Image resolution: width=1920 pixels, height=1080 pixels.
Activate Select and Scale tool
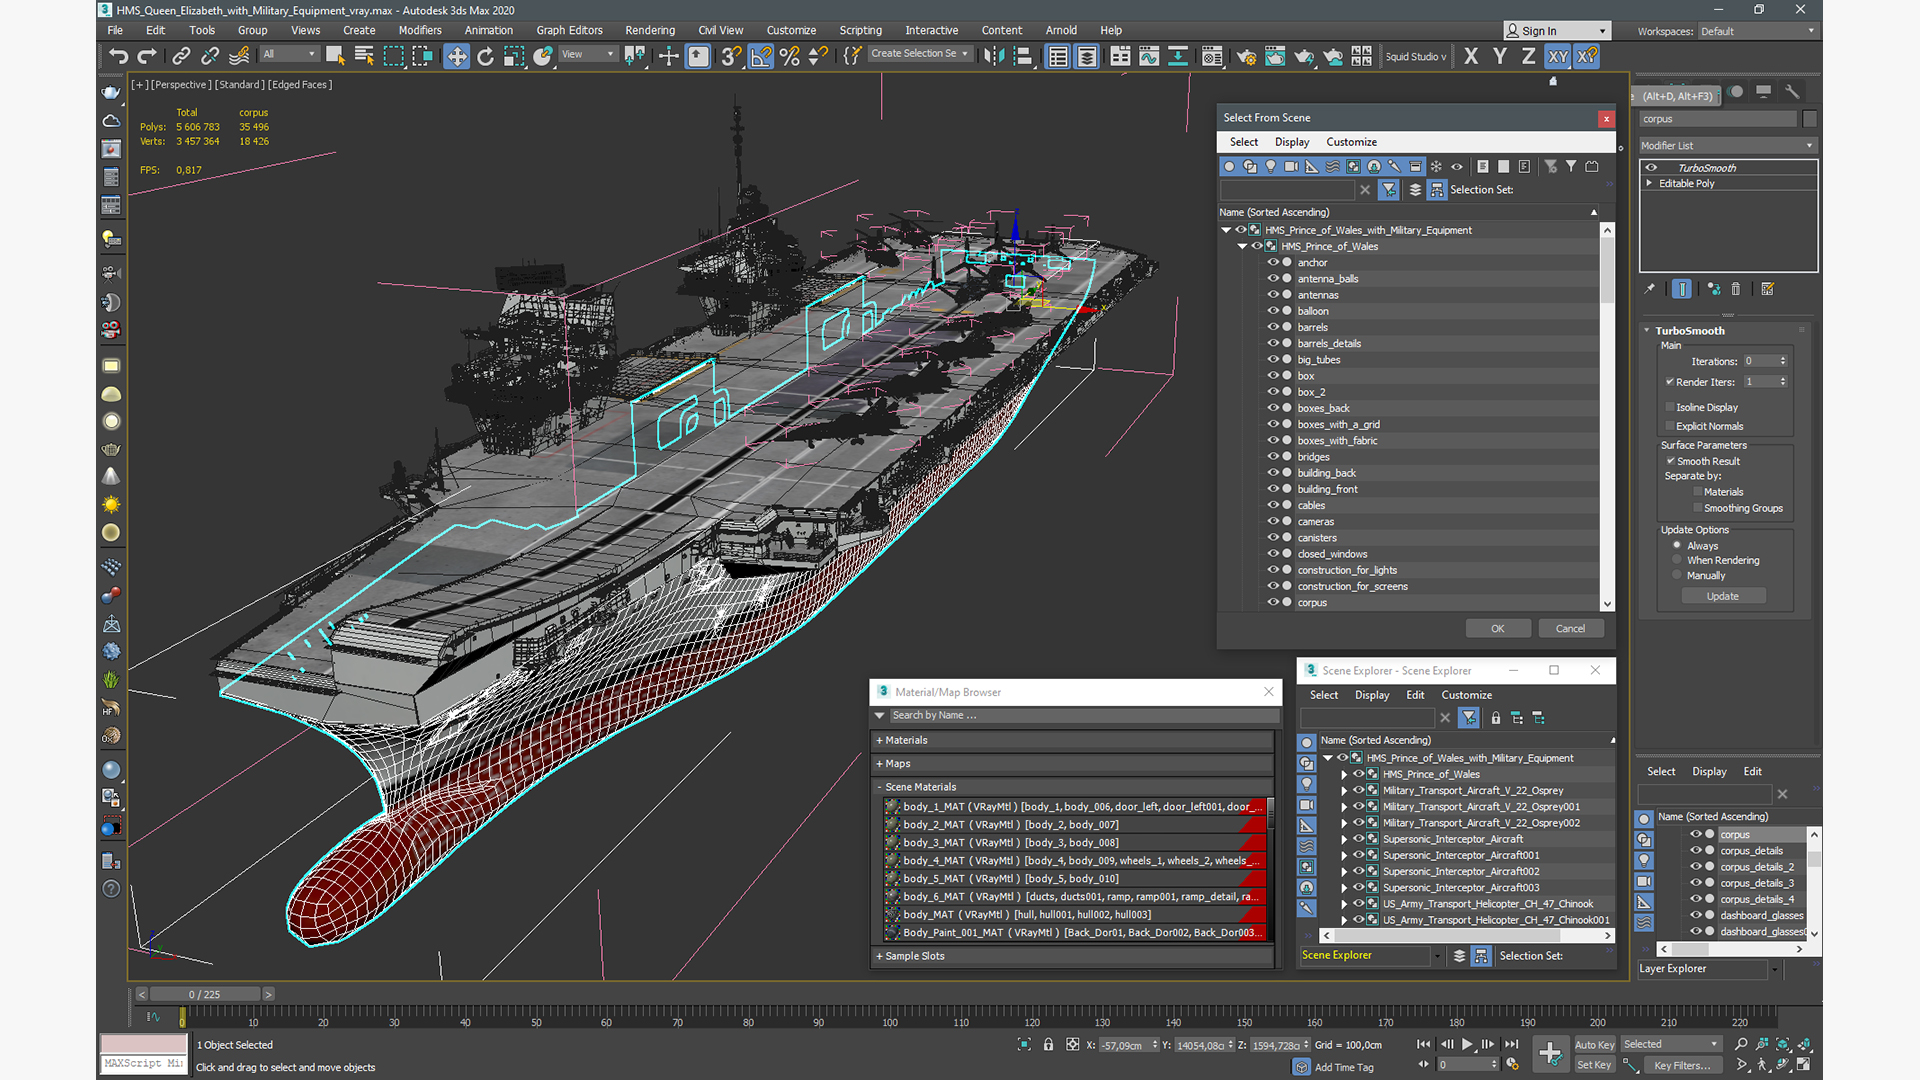pos(514,56)
